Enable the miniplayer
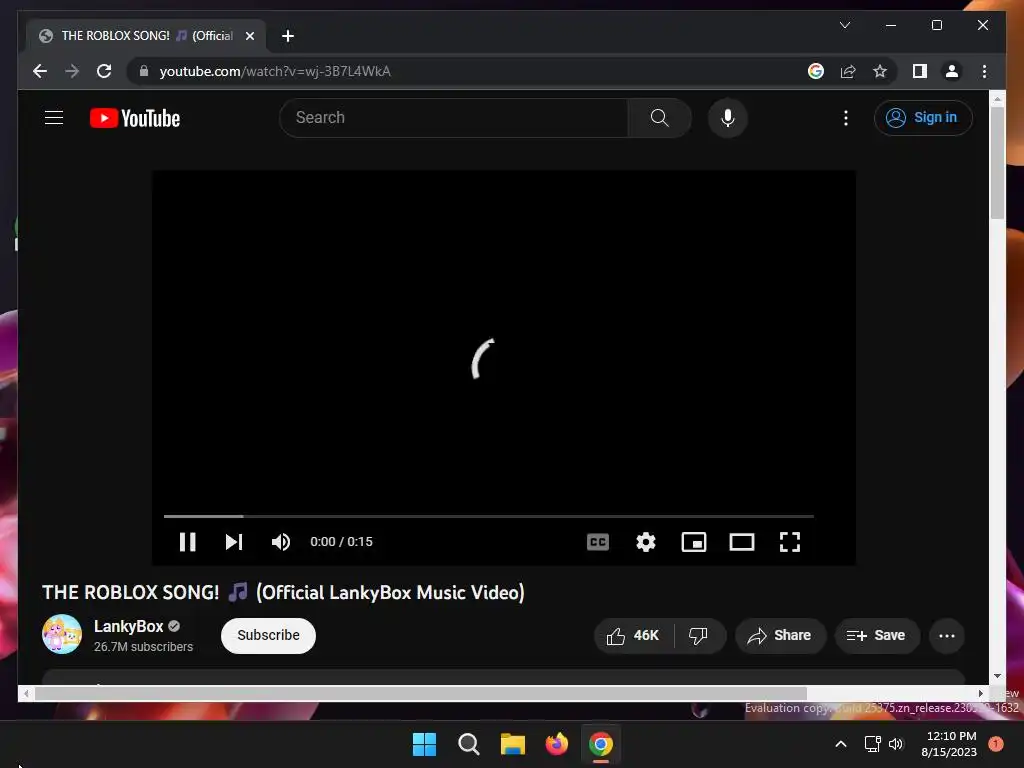The width and height of the screenshot is (1024, 768). 694,541
